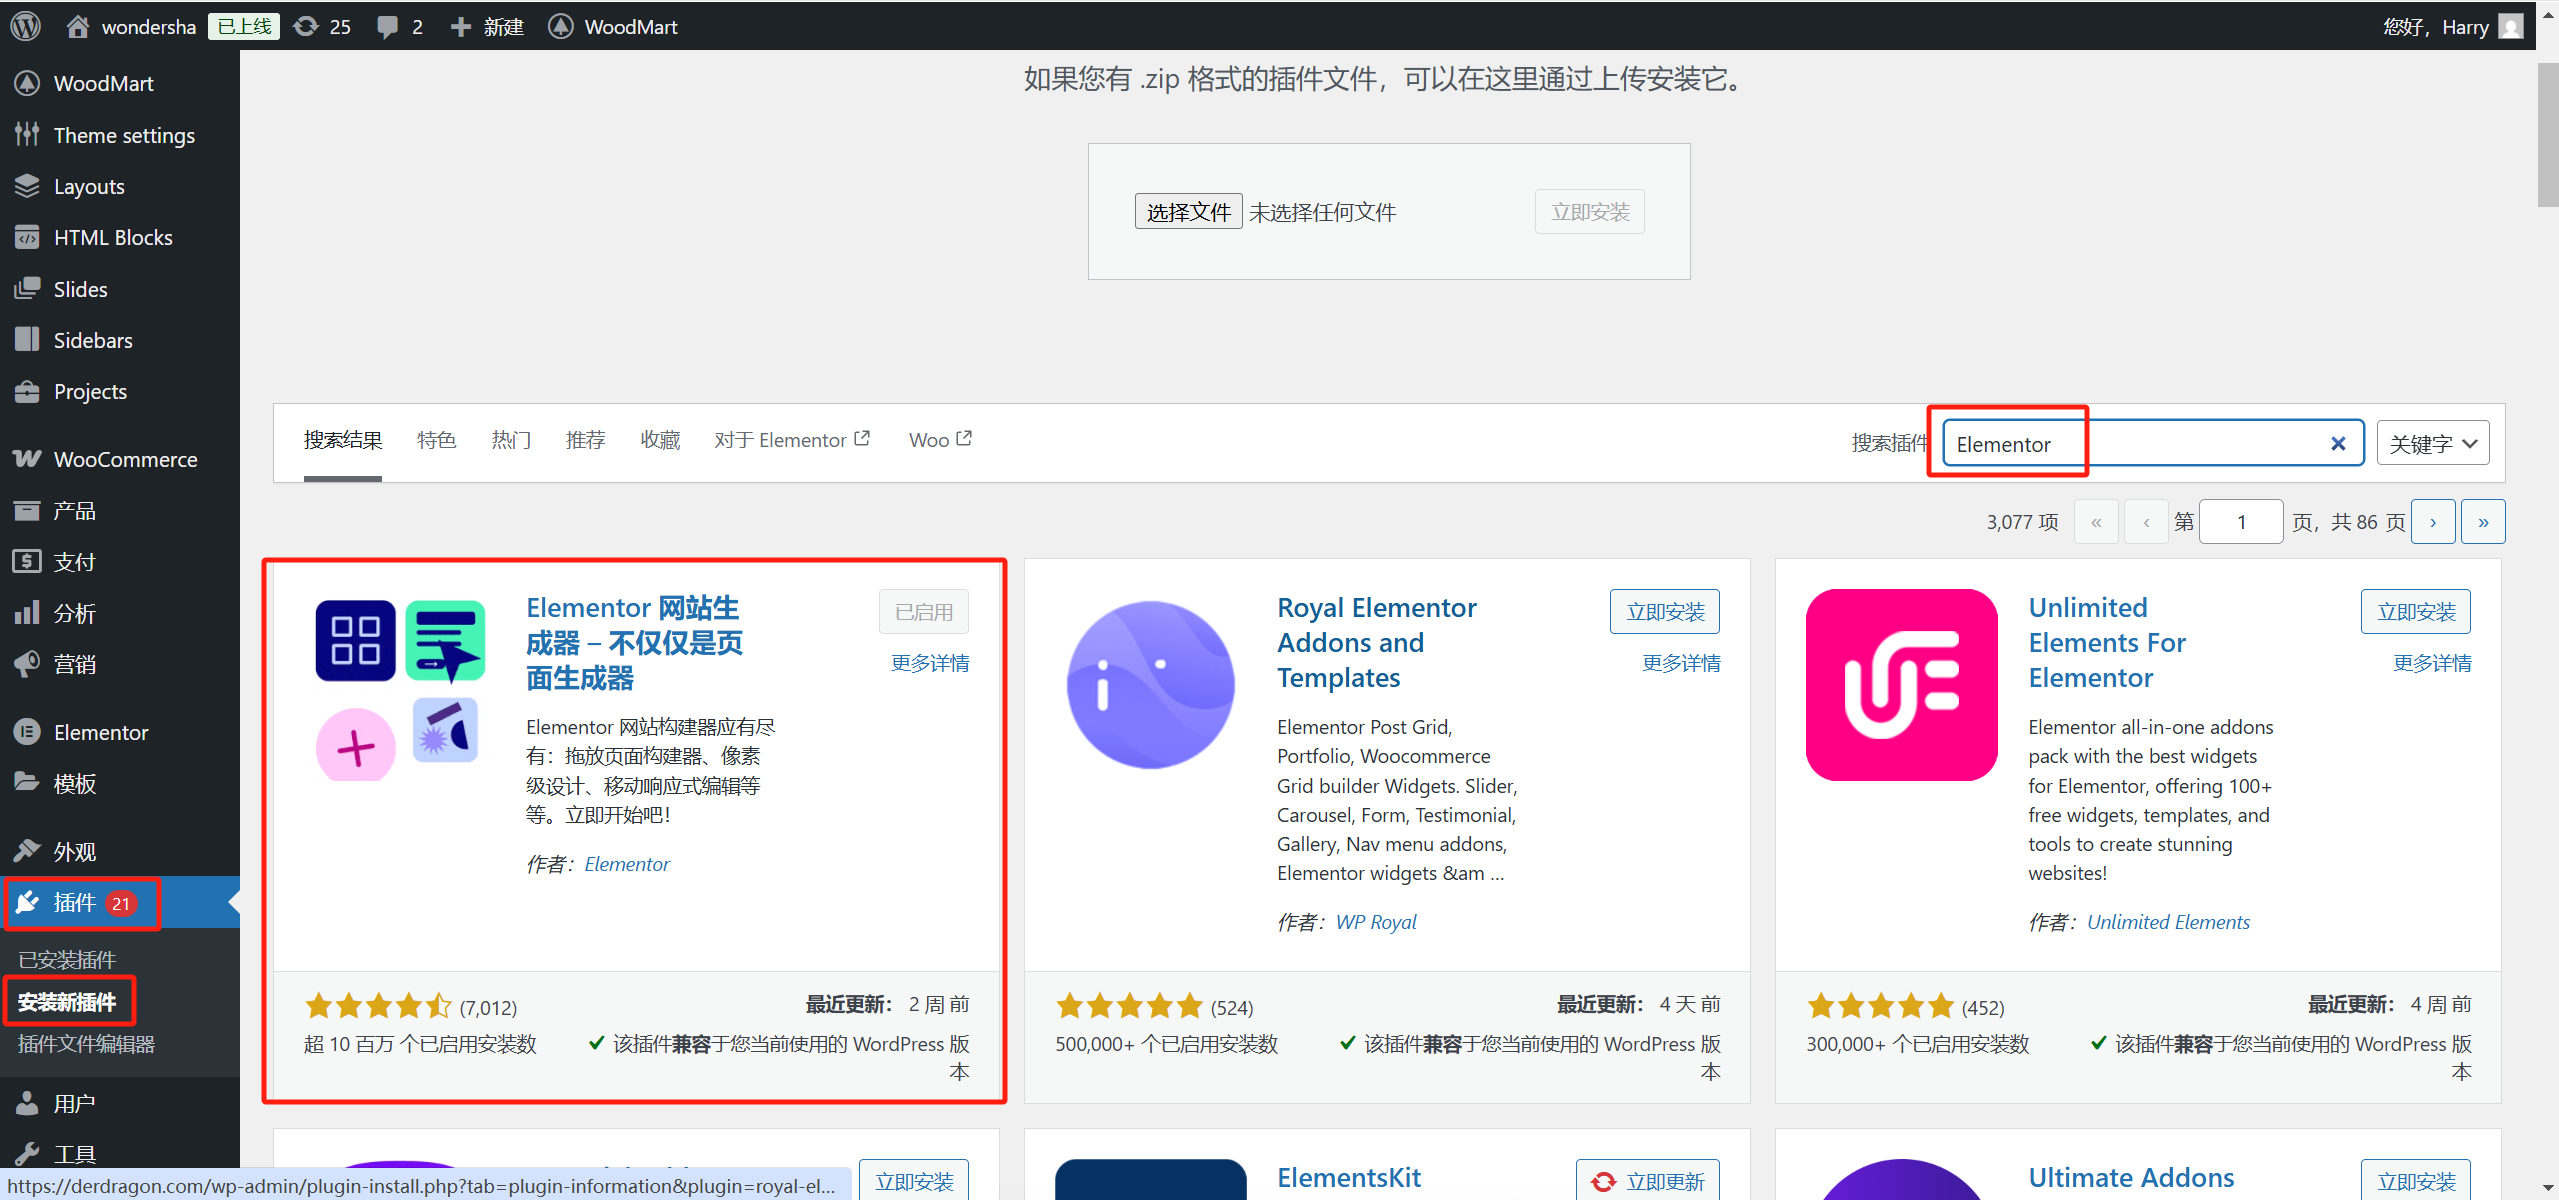Open the 分析 analytics icon
Viewport: 2559px width, 1200px height.
pyautogui.click(x=26, y=612)
